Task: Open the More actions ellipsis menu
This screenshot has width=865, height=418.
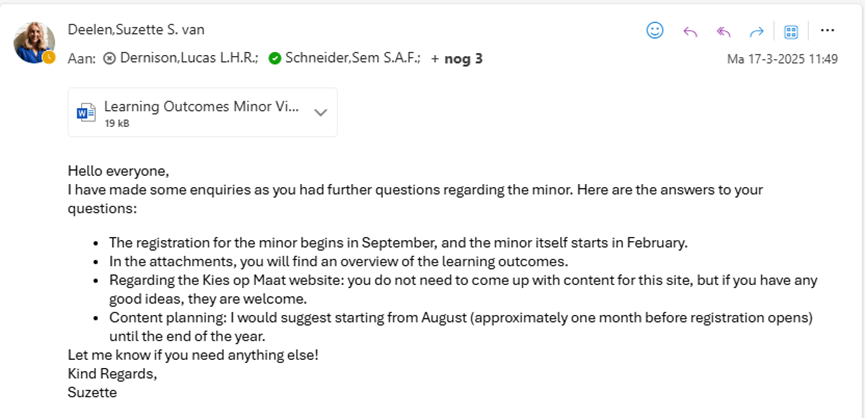Action: point(827,31)
